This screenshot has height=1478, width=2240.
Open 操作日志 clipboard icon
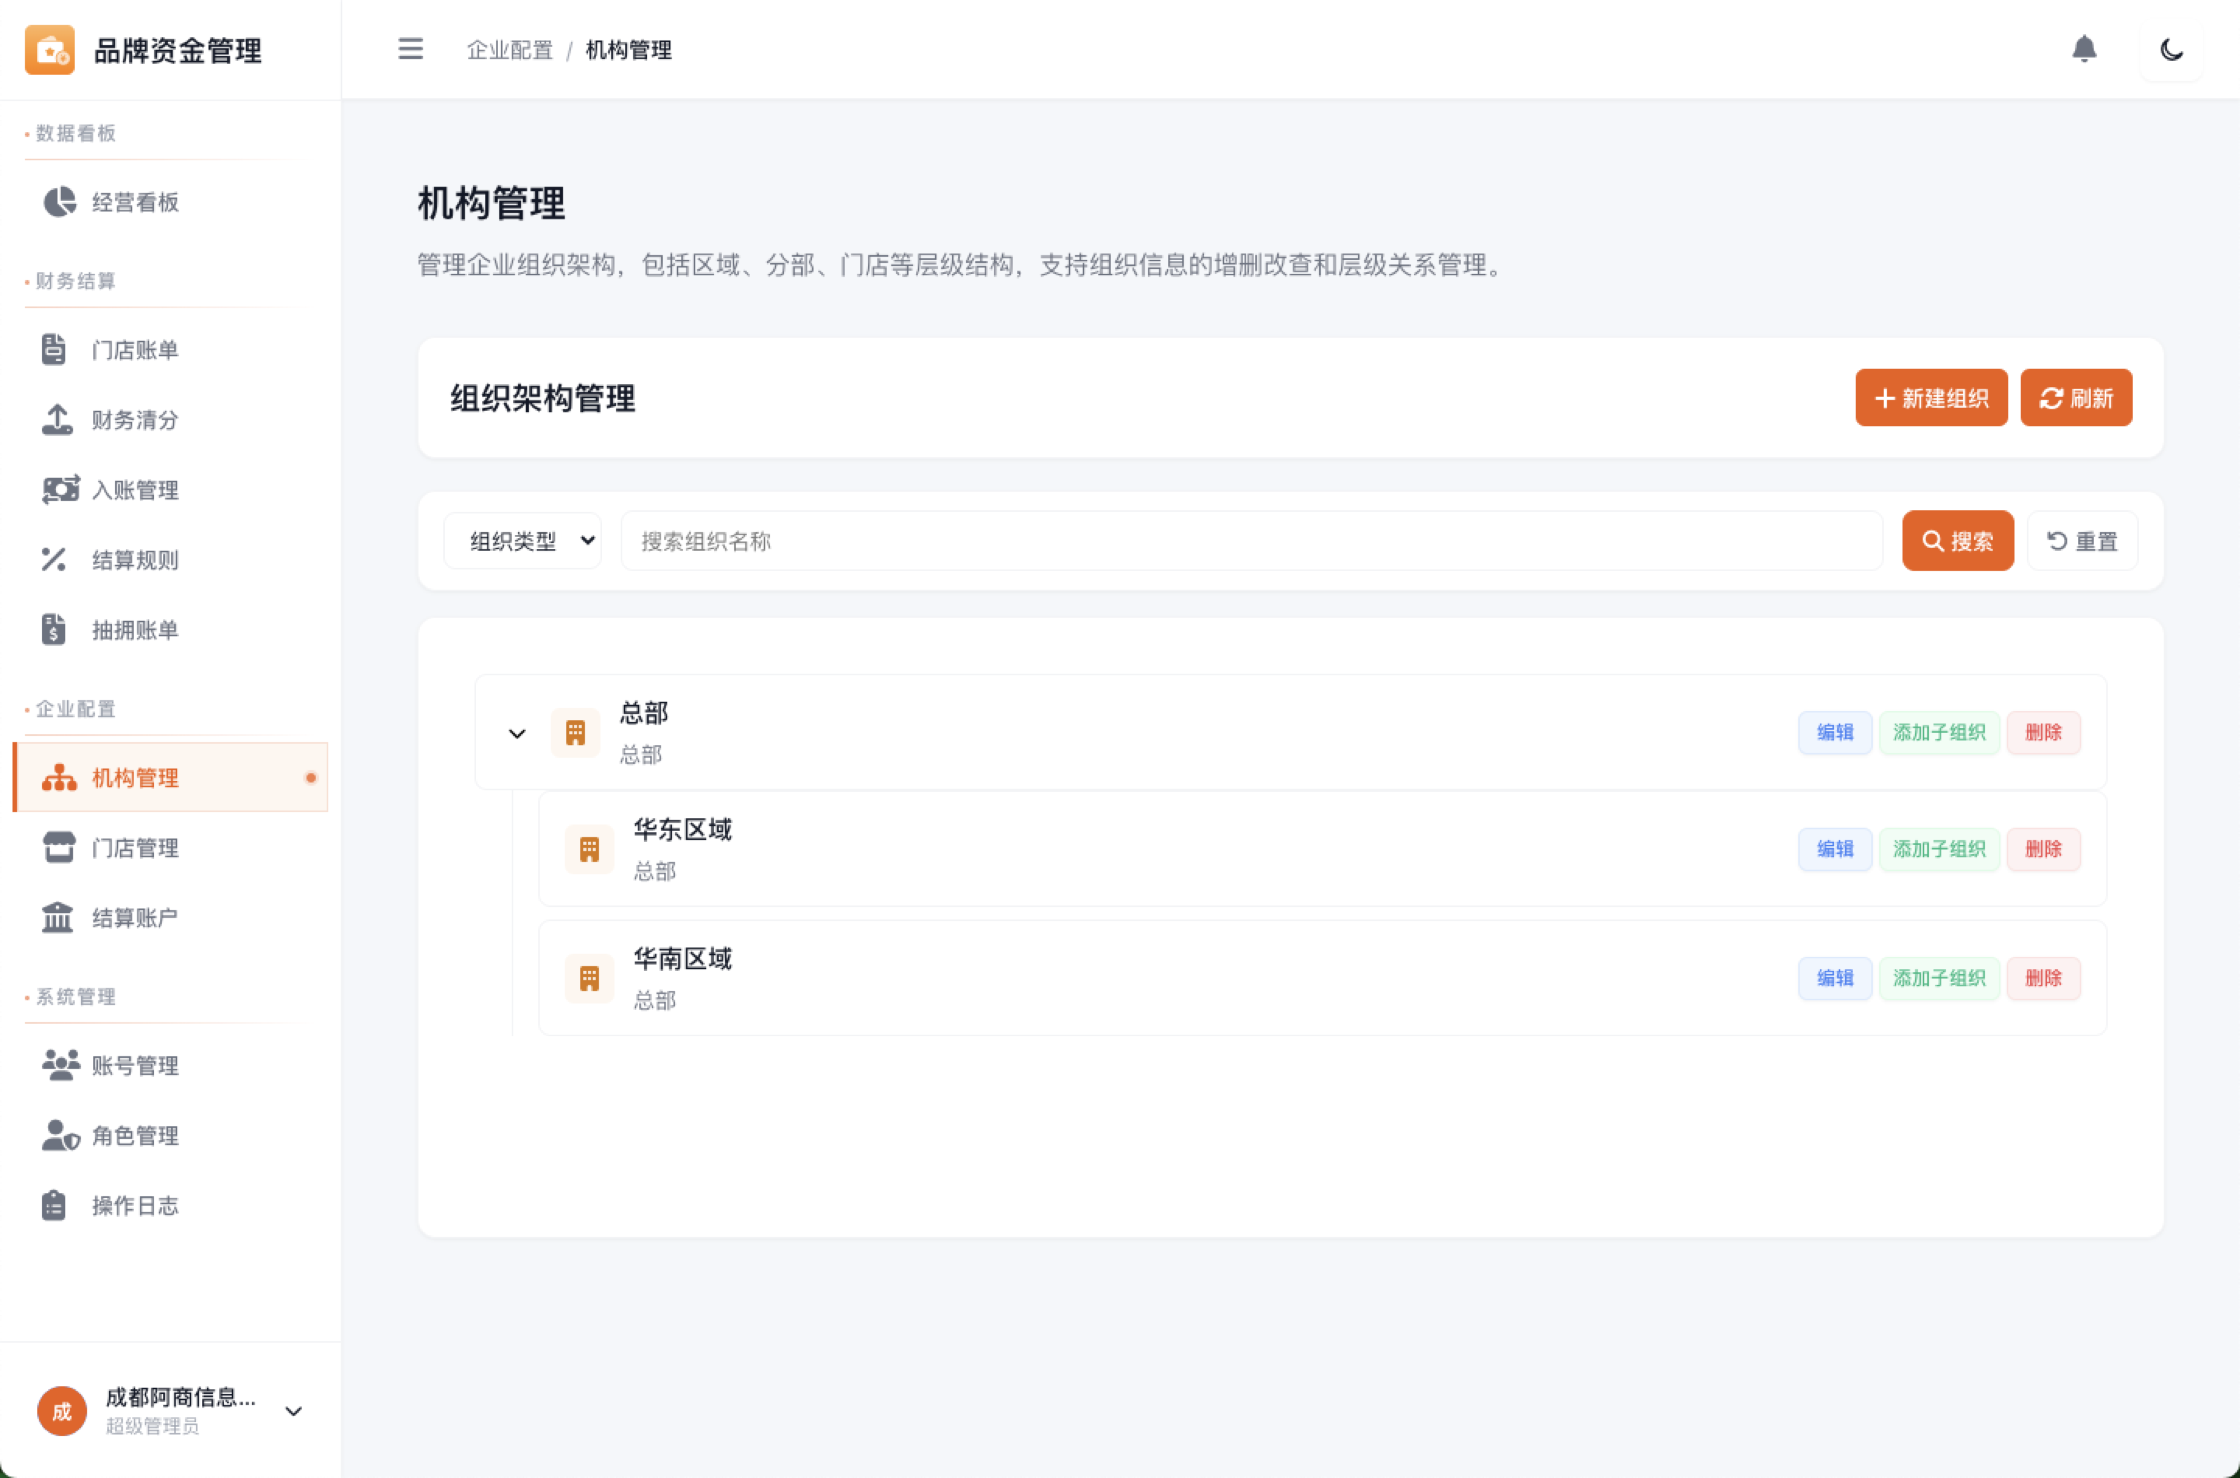[x=54, y=1205]
